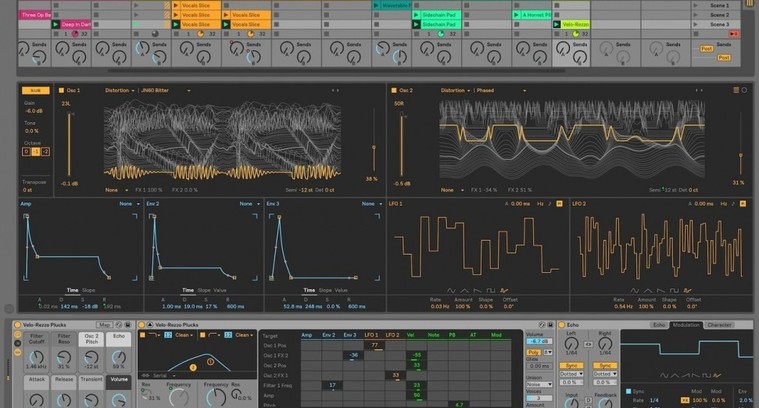Screen dimensions: 759x408
Task: Toggle the SUB oscillator on
Action: click(x=35, y=91)
